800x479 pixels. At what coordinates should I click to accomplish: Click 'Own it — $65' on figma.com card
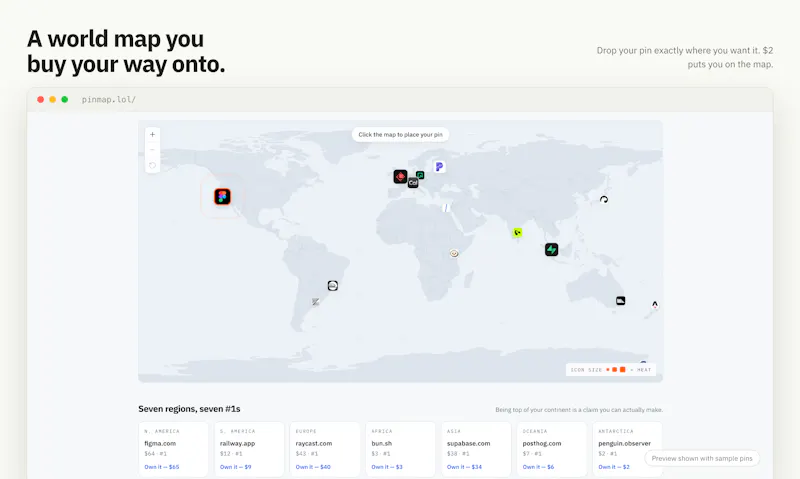coord(162,467)
